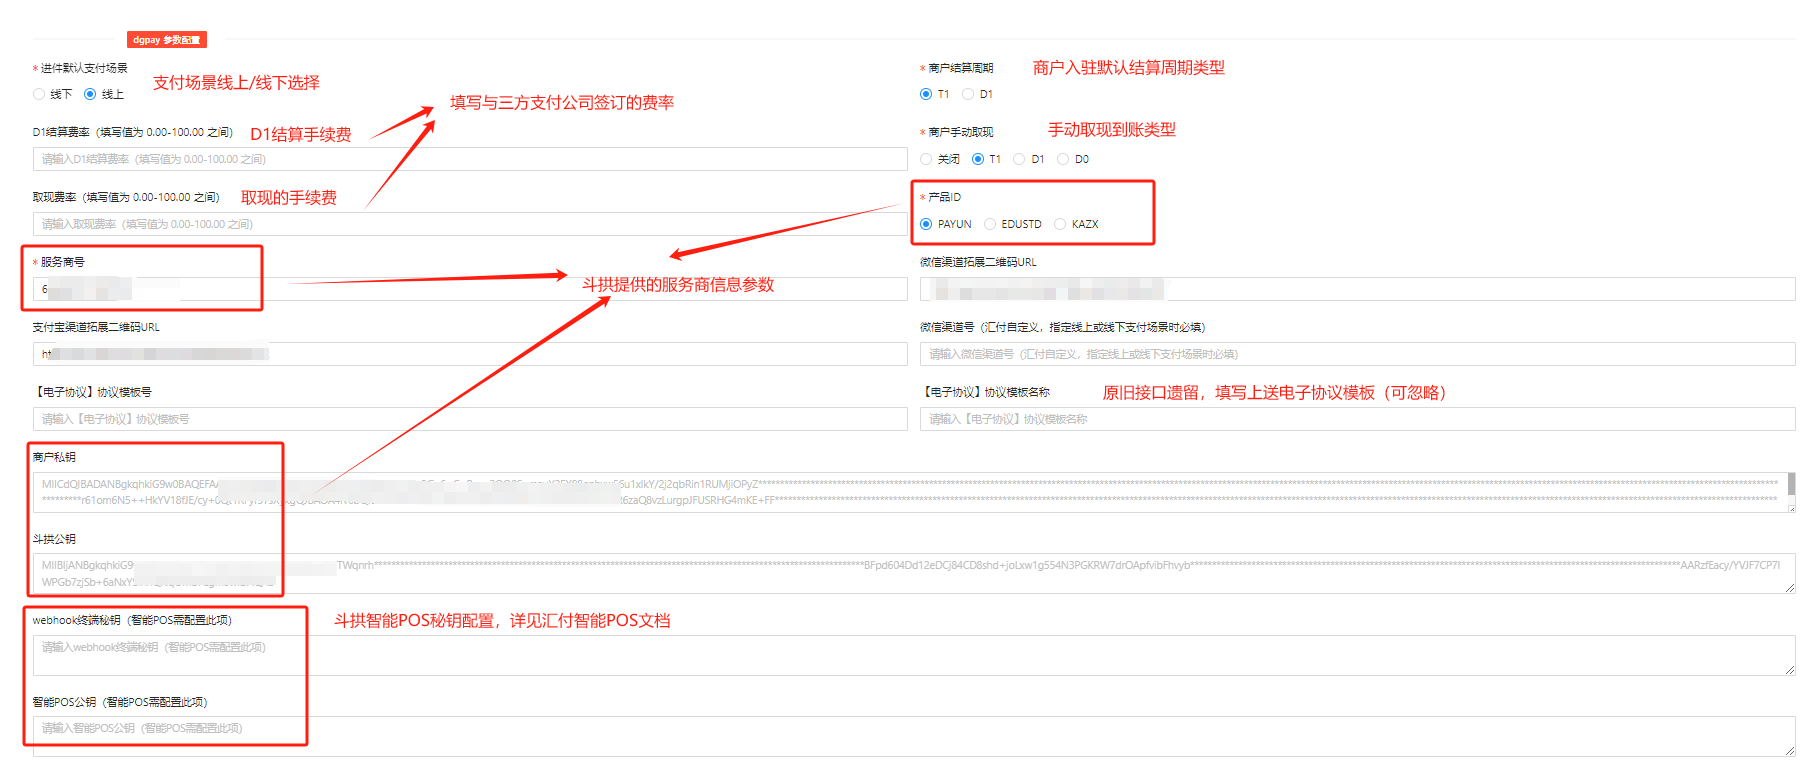
Task: Pick EDUSTD as the 产品ID
Action: click(990, 224)
